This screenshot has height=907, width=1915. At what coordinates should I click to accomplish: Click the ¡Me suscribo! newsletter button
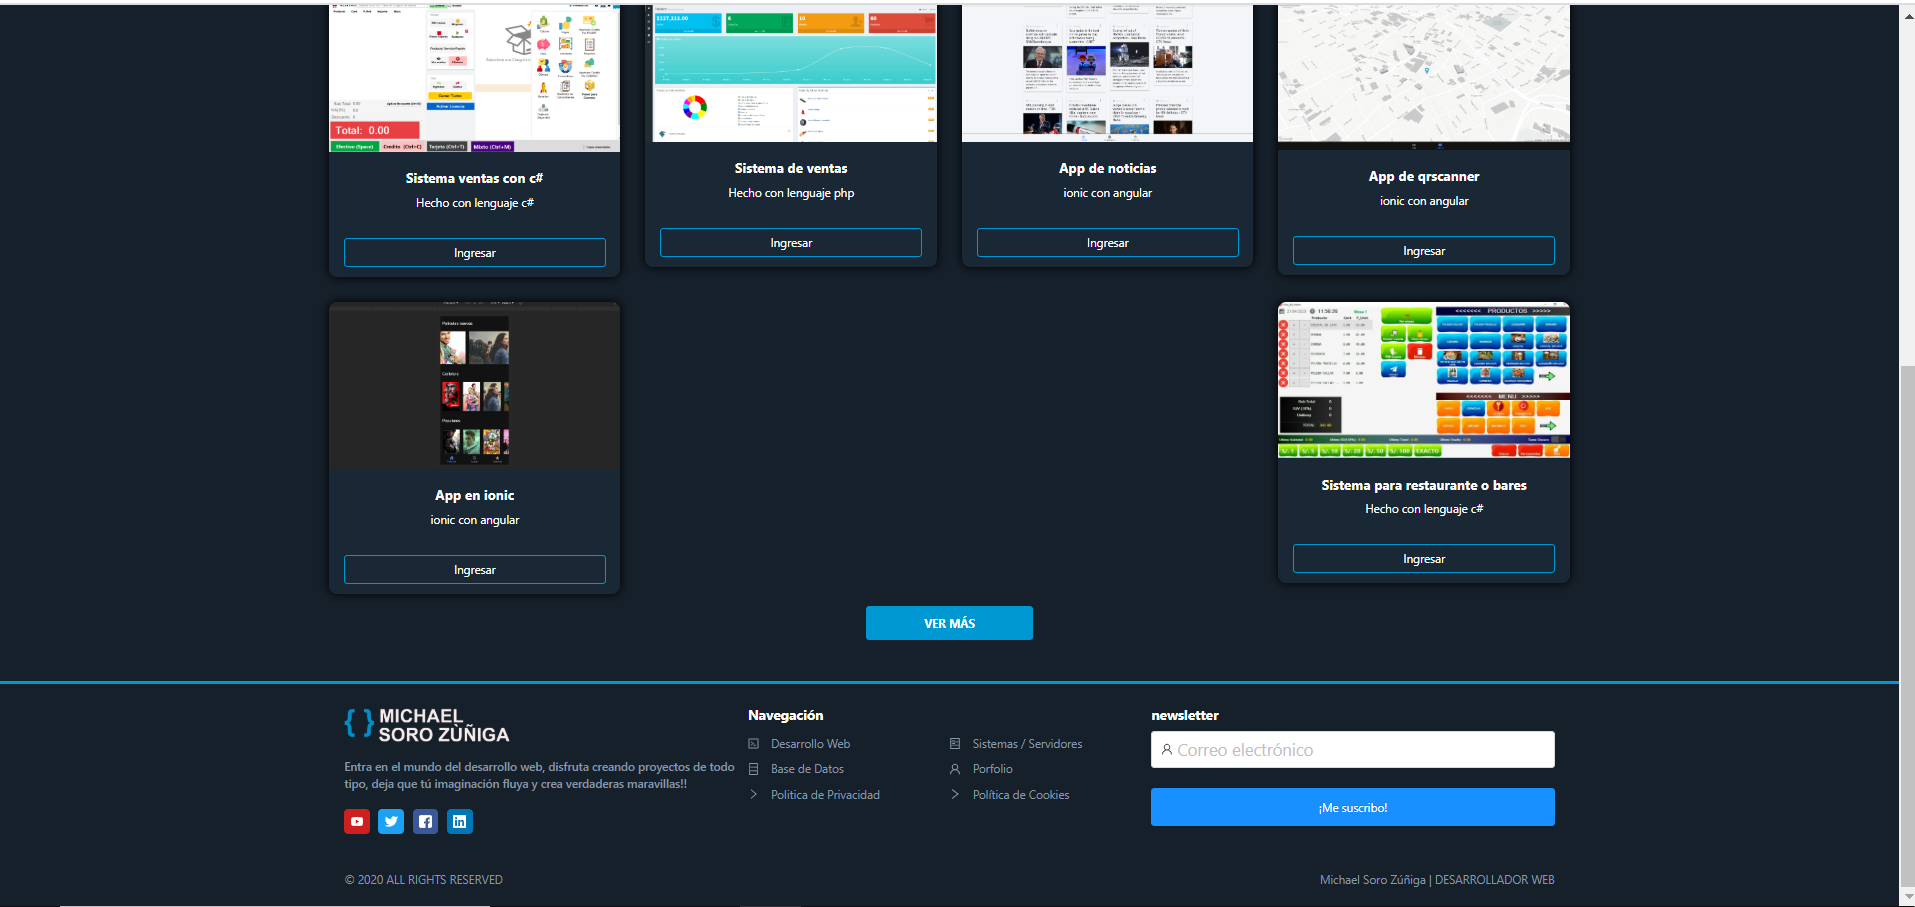point(1353,807)
